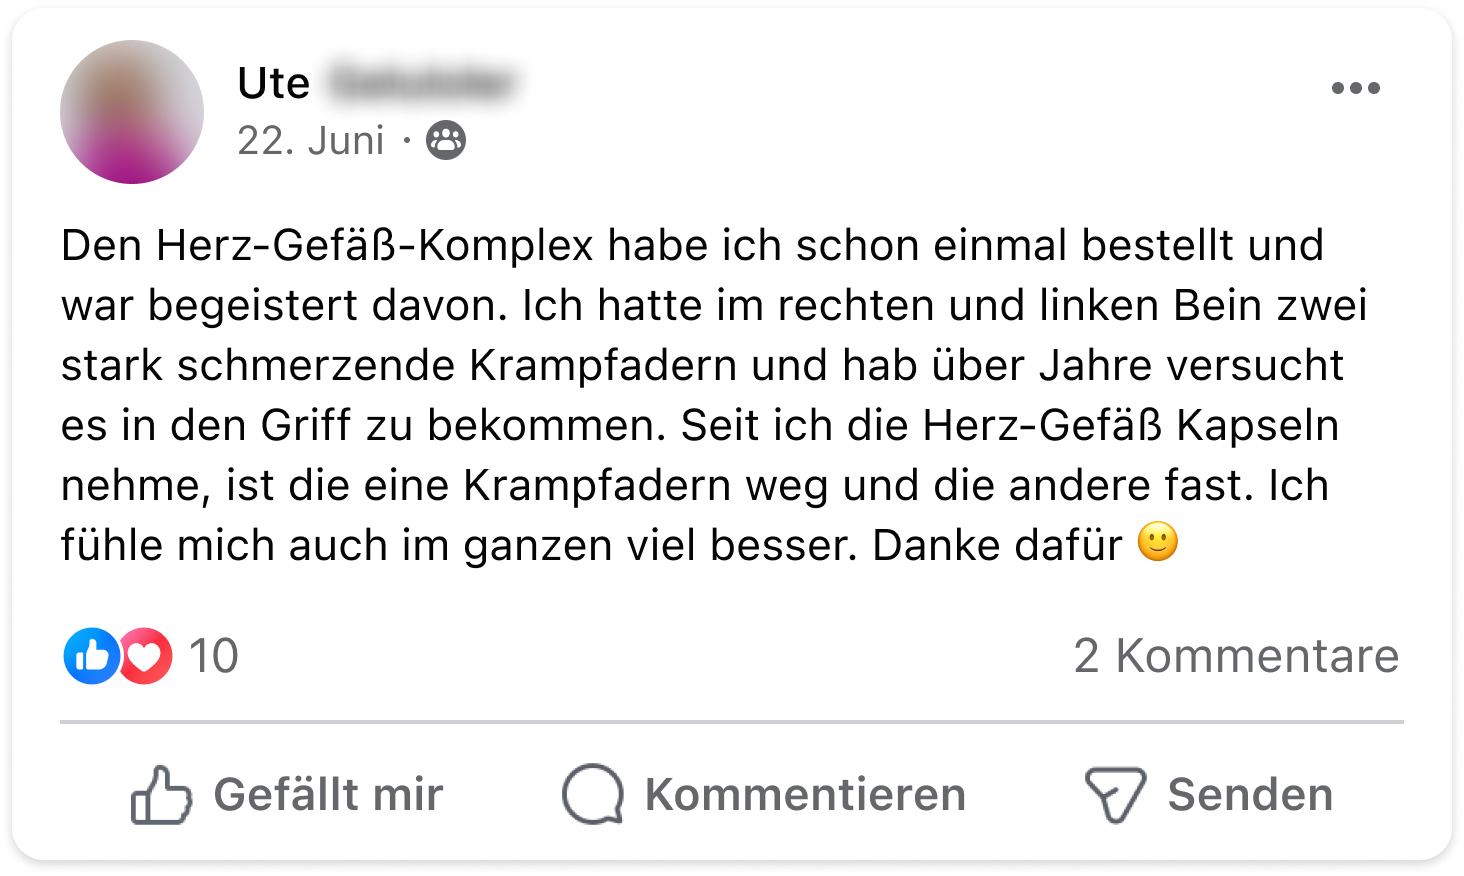Open the 2 Kommentare link
This screenshot has width=1464, height=876.
pyautogui.click(x=1236, y=656)
